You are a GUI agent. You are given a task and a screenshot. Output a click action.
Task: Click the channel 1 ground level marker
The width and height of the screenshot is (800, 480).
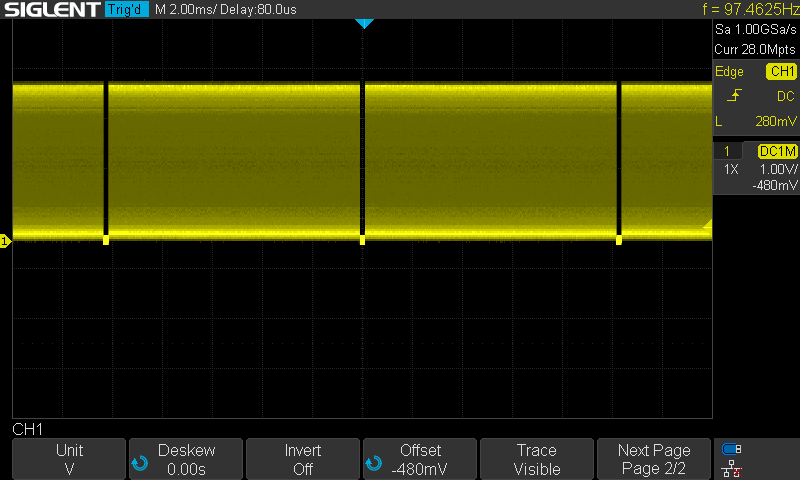click(5, 241)
